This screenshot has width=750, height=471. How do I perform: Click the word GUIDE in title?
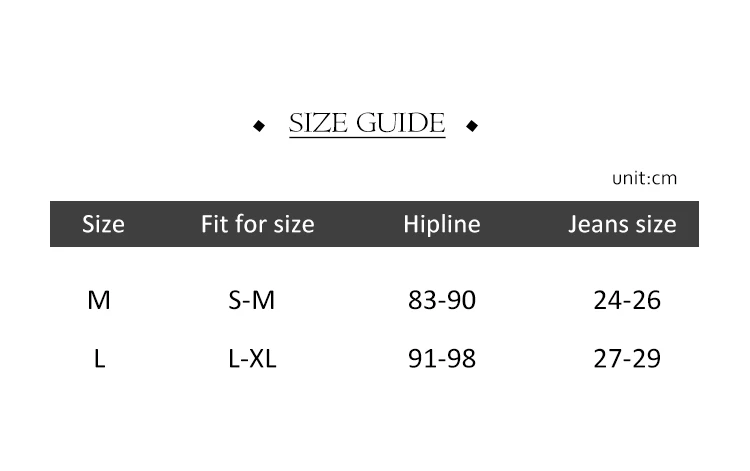(400, 124)
